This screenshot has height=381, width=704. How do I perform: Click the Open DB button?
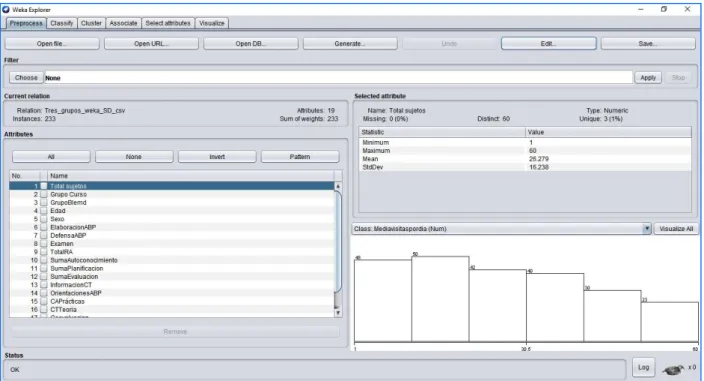coord(251,44)
